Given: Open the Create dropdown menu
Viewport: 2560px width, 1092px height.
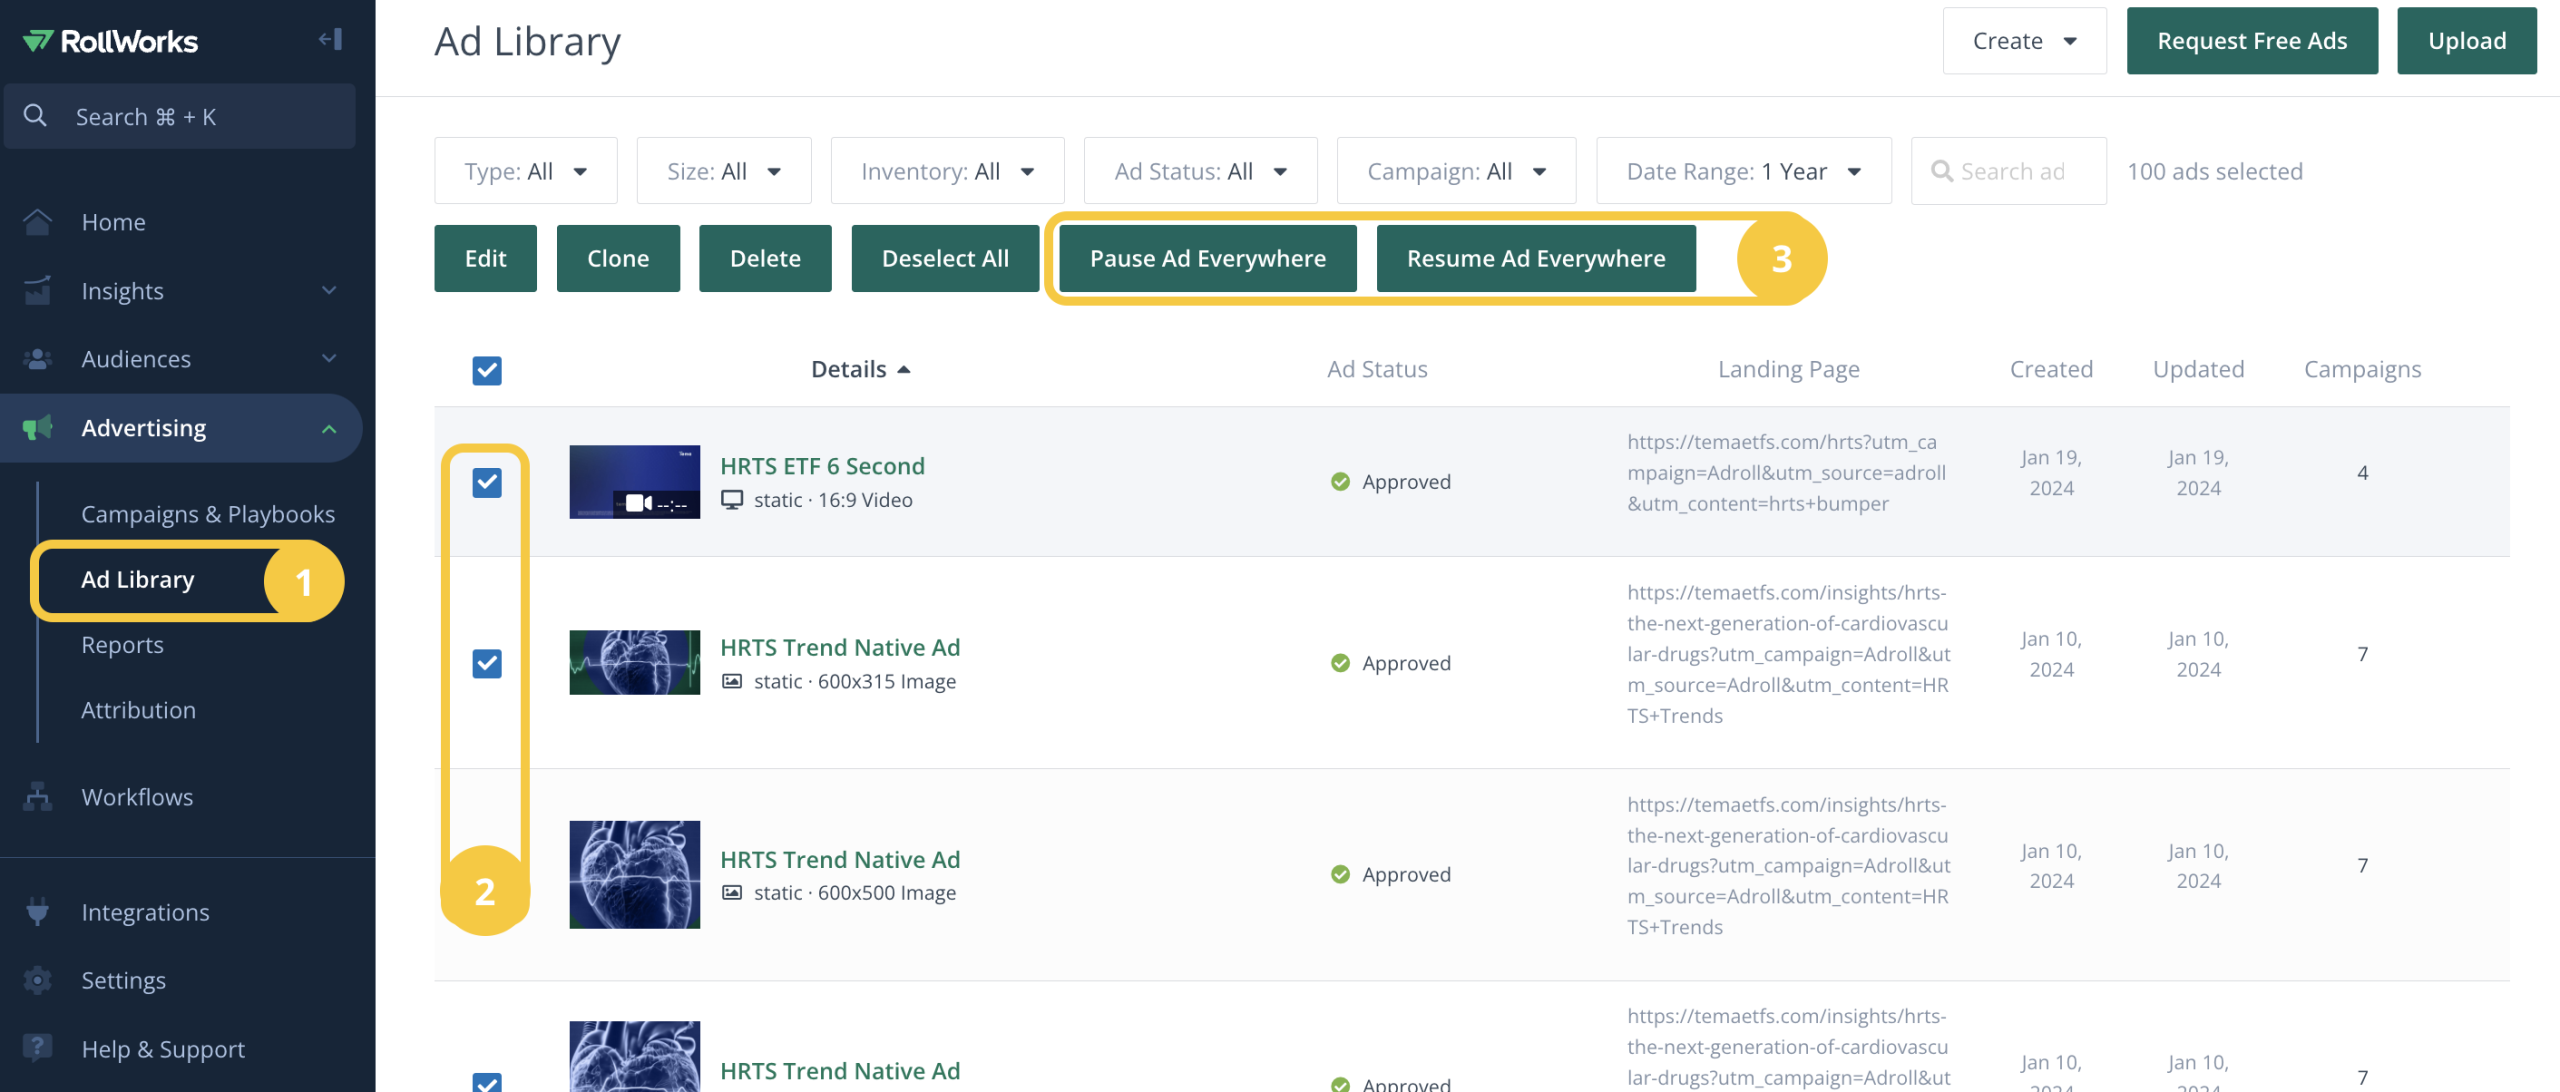Looking at the screenshot, I should coord(2024,40).
